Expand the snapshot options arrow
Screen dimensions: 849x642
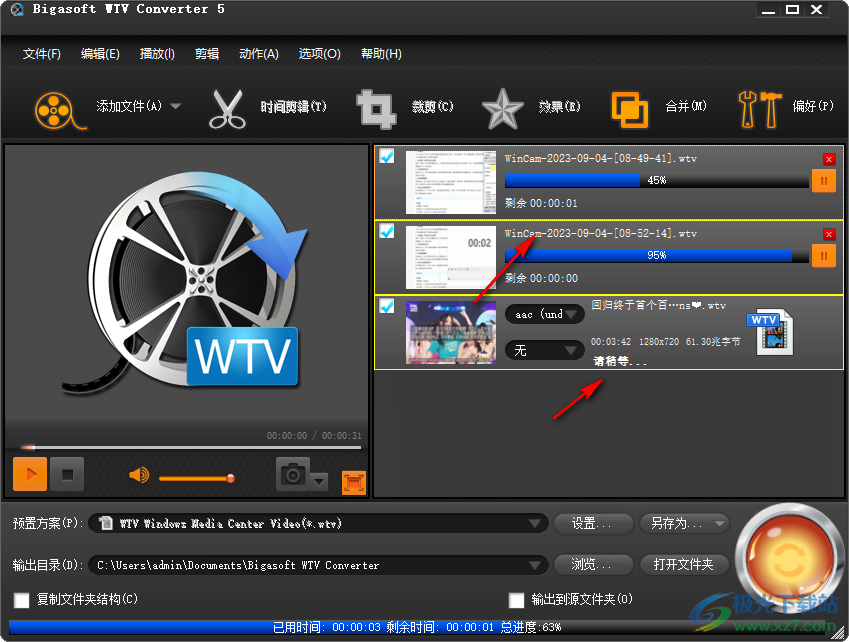(319, 481)
